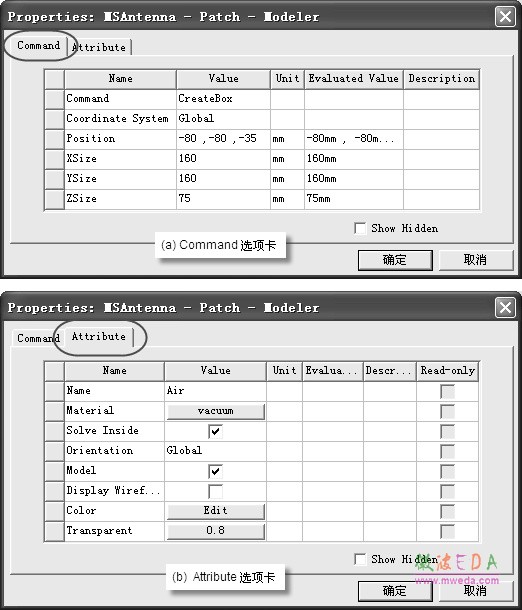Close the lower Properties dialog

(x=505, y=308)
